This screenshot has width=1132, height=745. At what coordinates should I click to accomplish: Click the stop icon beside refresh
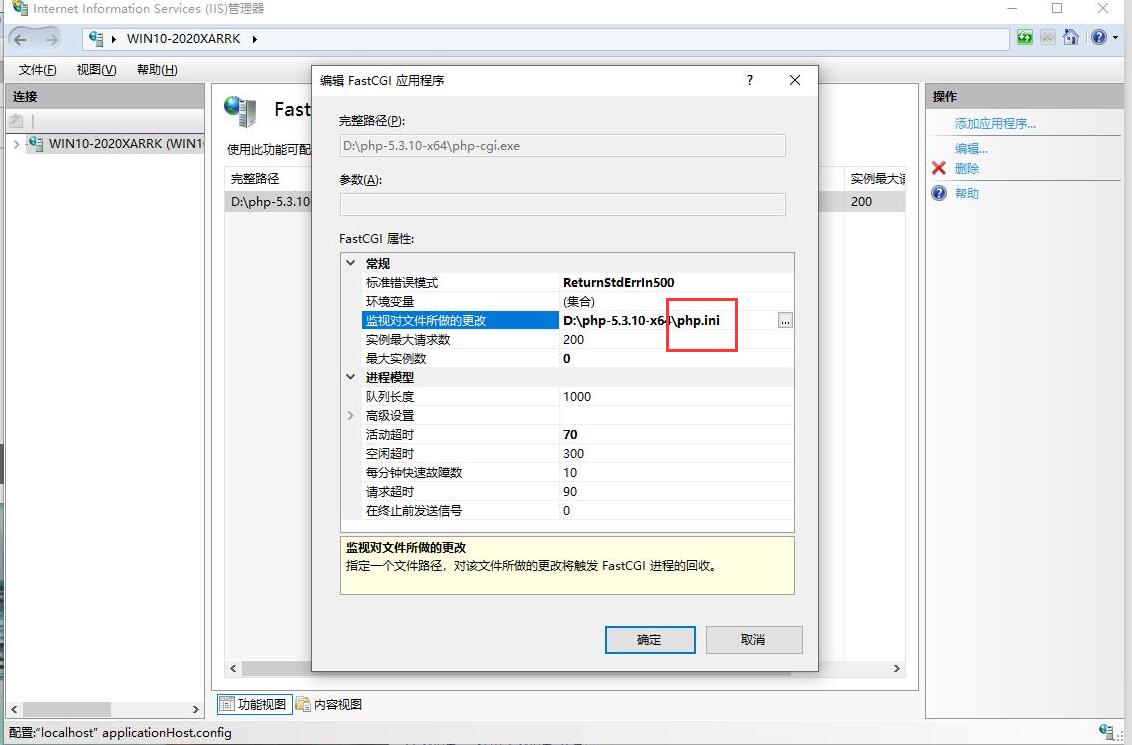click(x=1048, y=38)
